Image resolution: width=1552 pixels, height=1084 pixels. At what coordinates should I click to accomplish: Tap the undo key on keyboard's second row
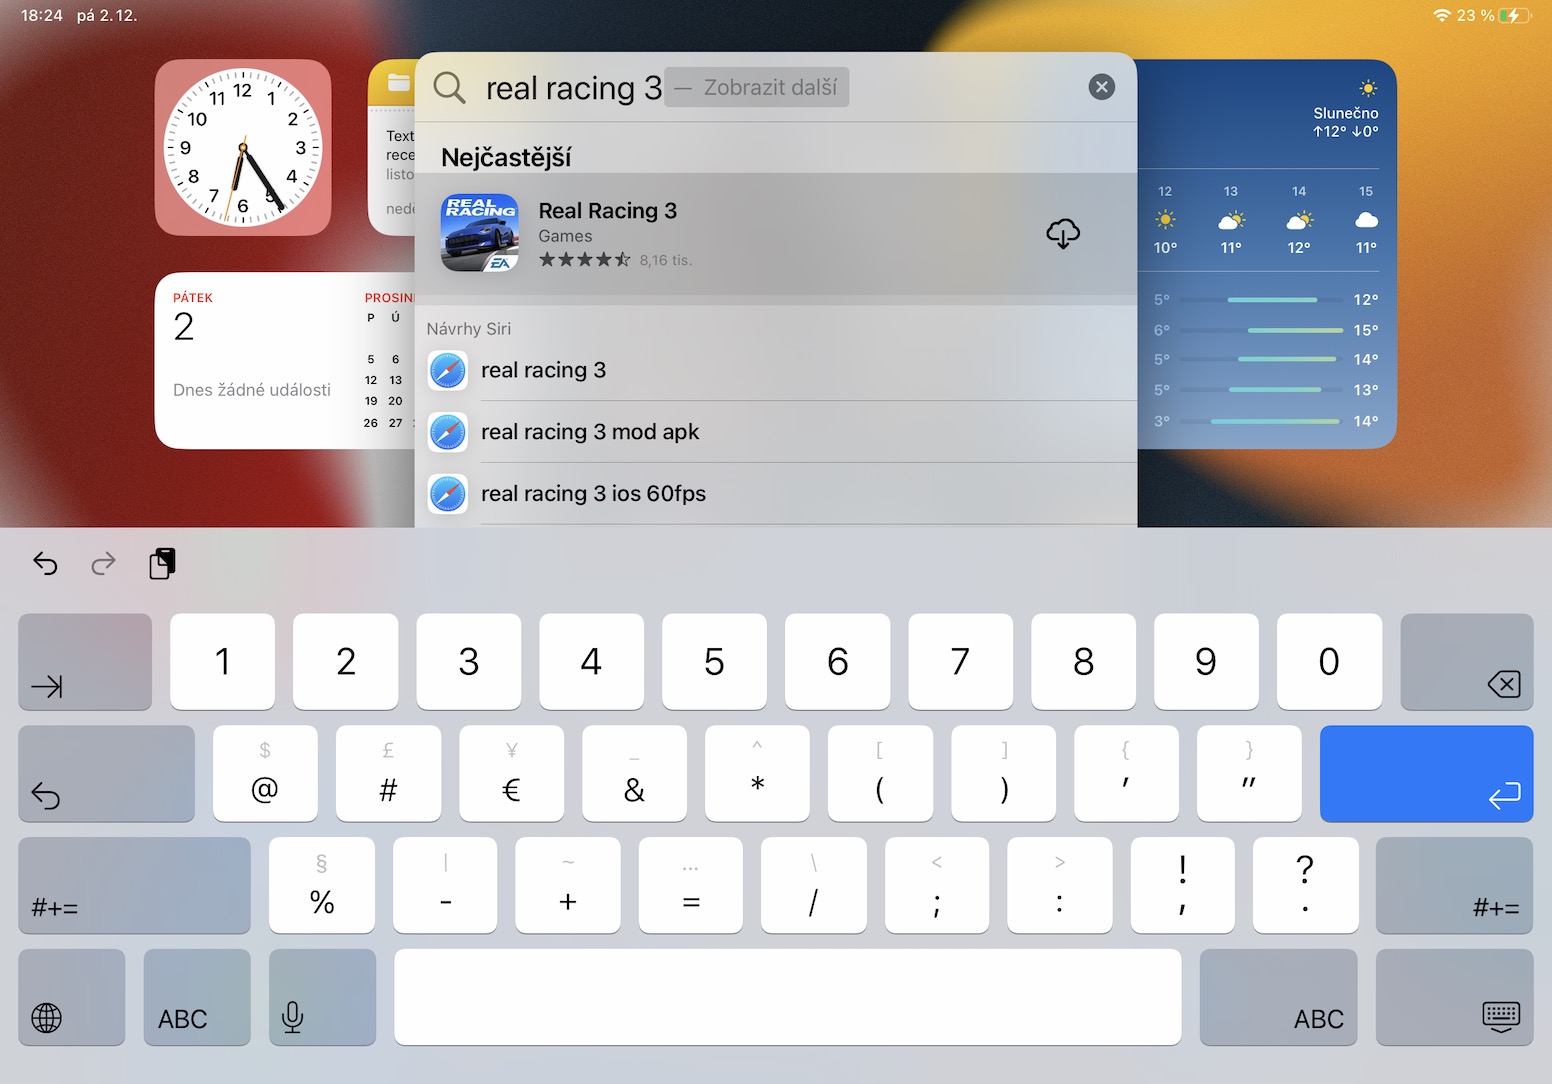[106, 774]
